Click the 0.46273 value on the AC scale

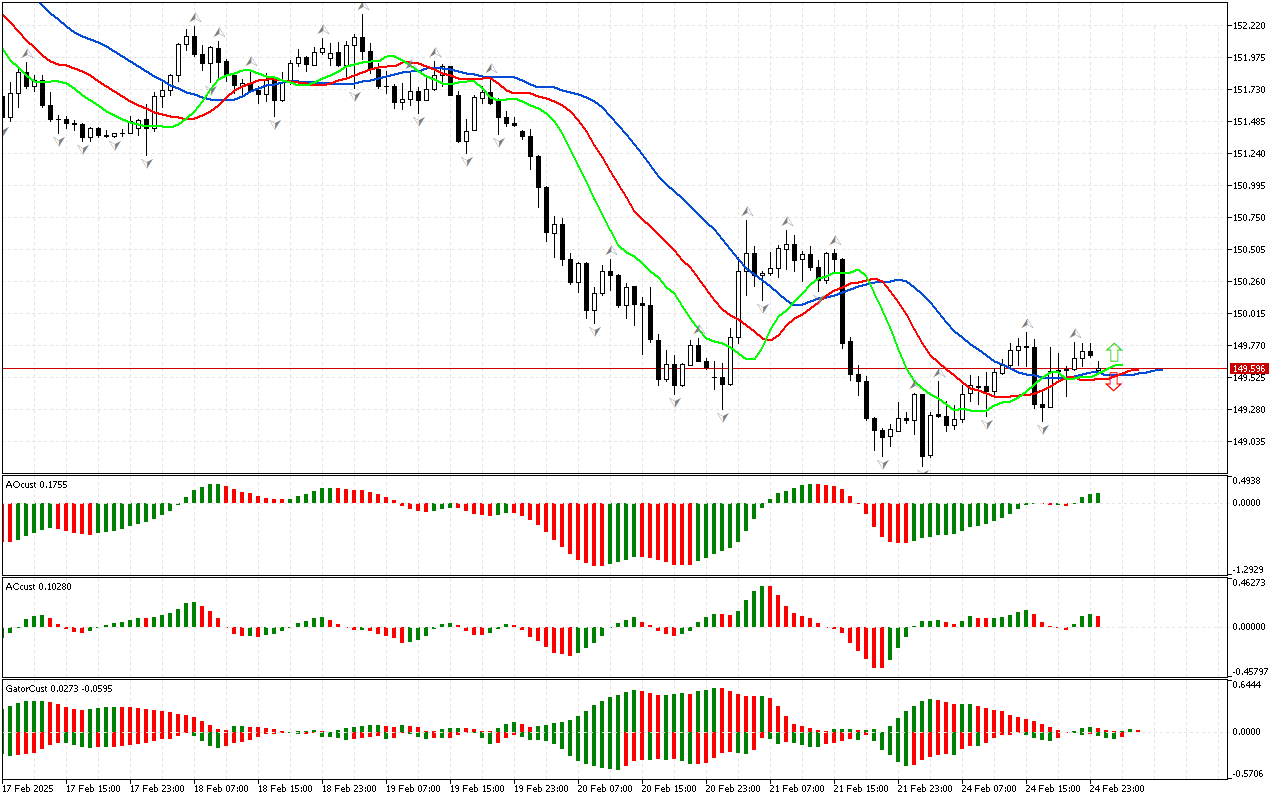pos(1249,582)
